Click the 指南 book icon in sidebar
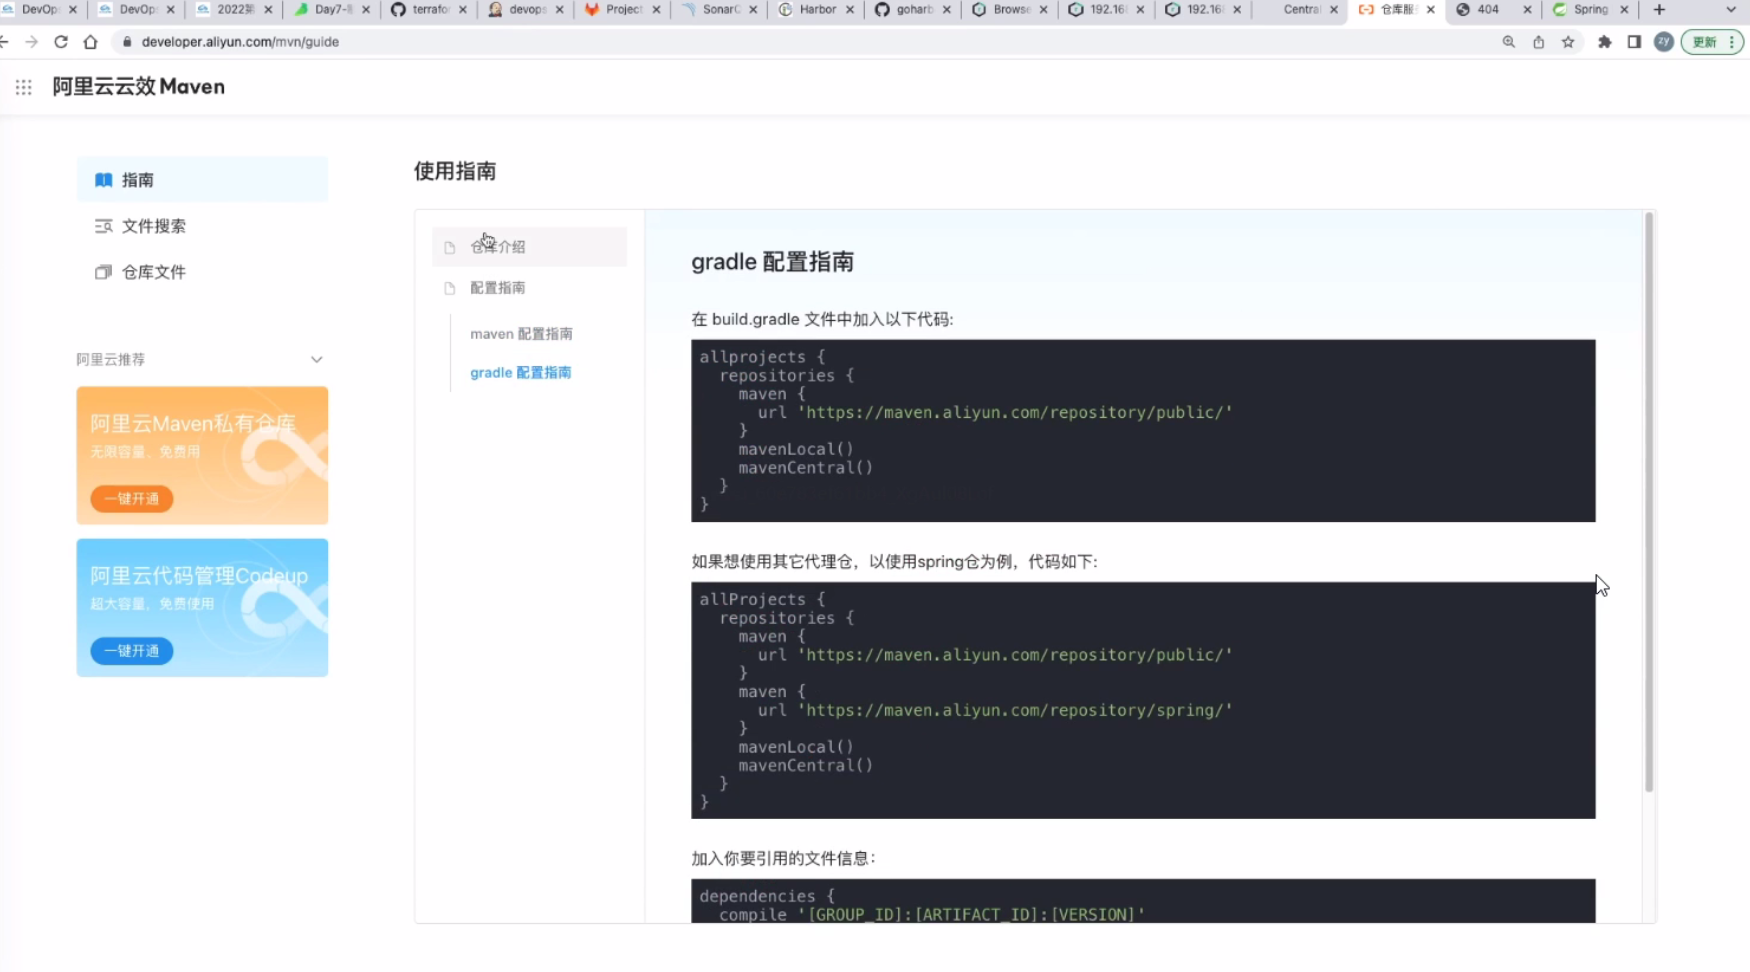The width and height of the screenshot is (1750, 972). pos(103,180)
